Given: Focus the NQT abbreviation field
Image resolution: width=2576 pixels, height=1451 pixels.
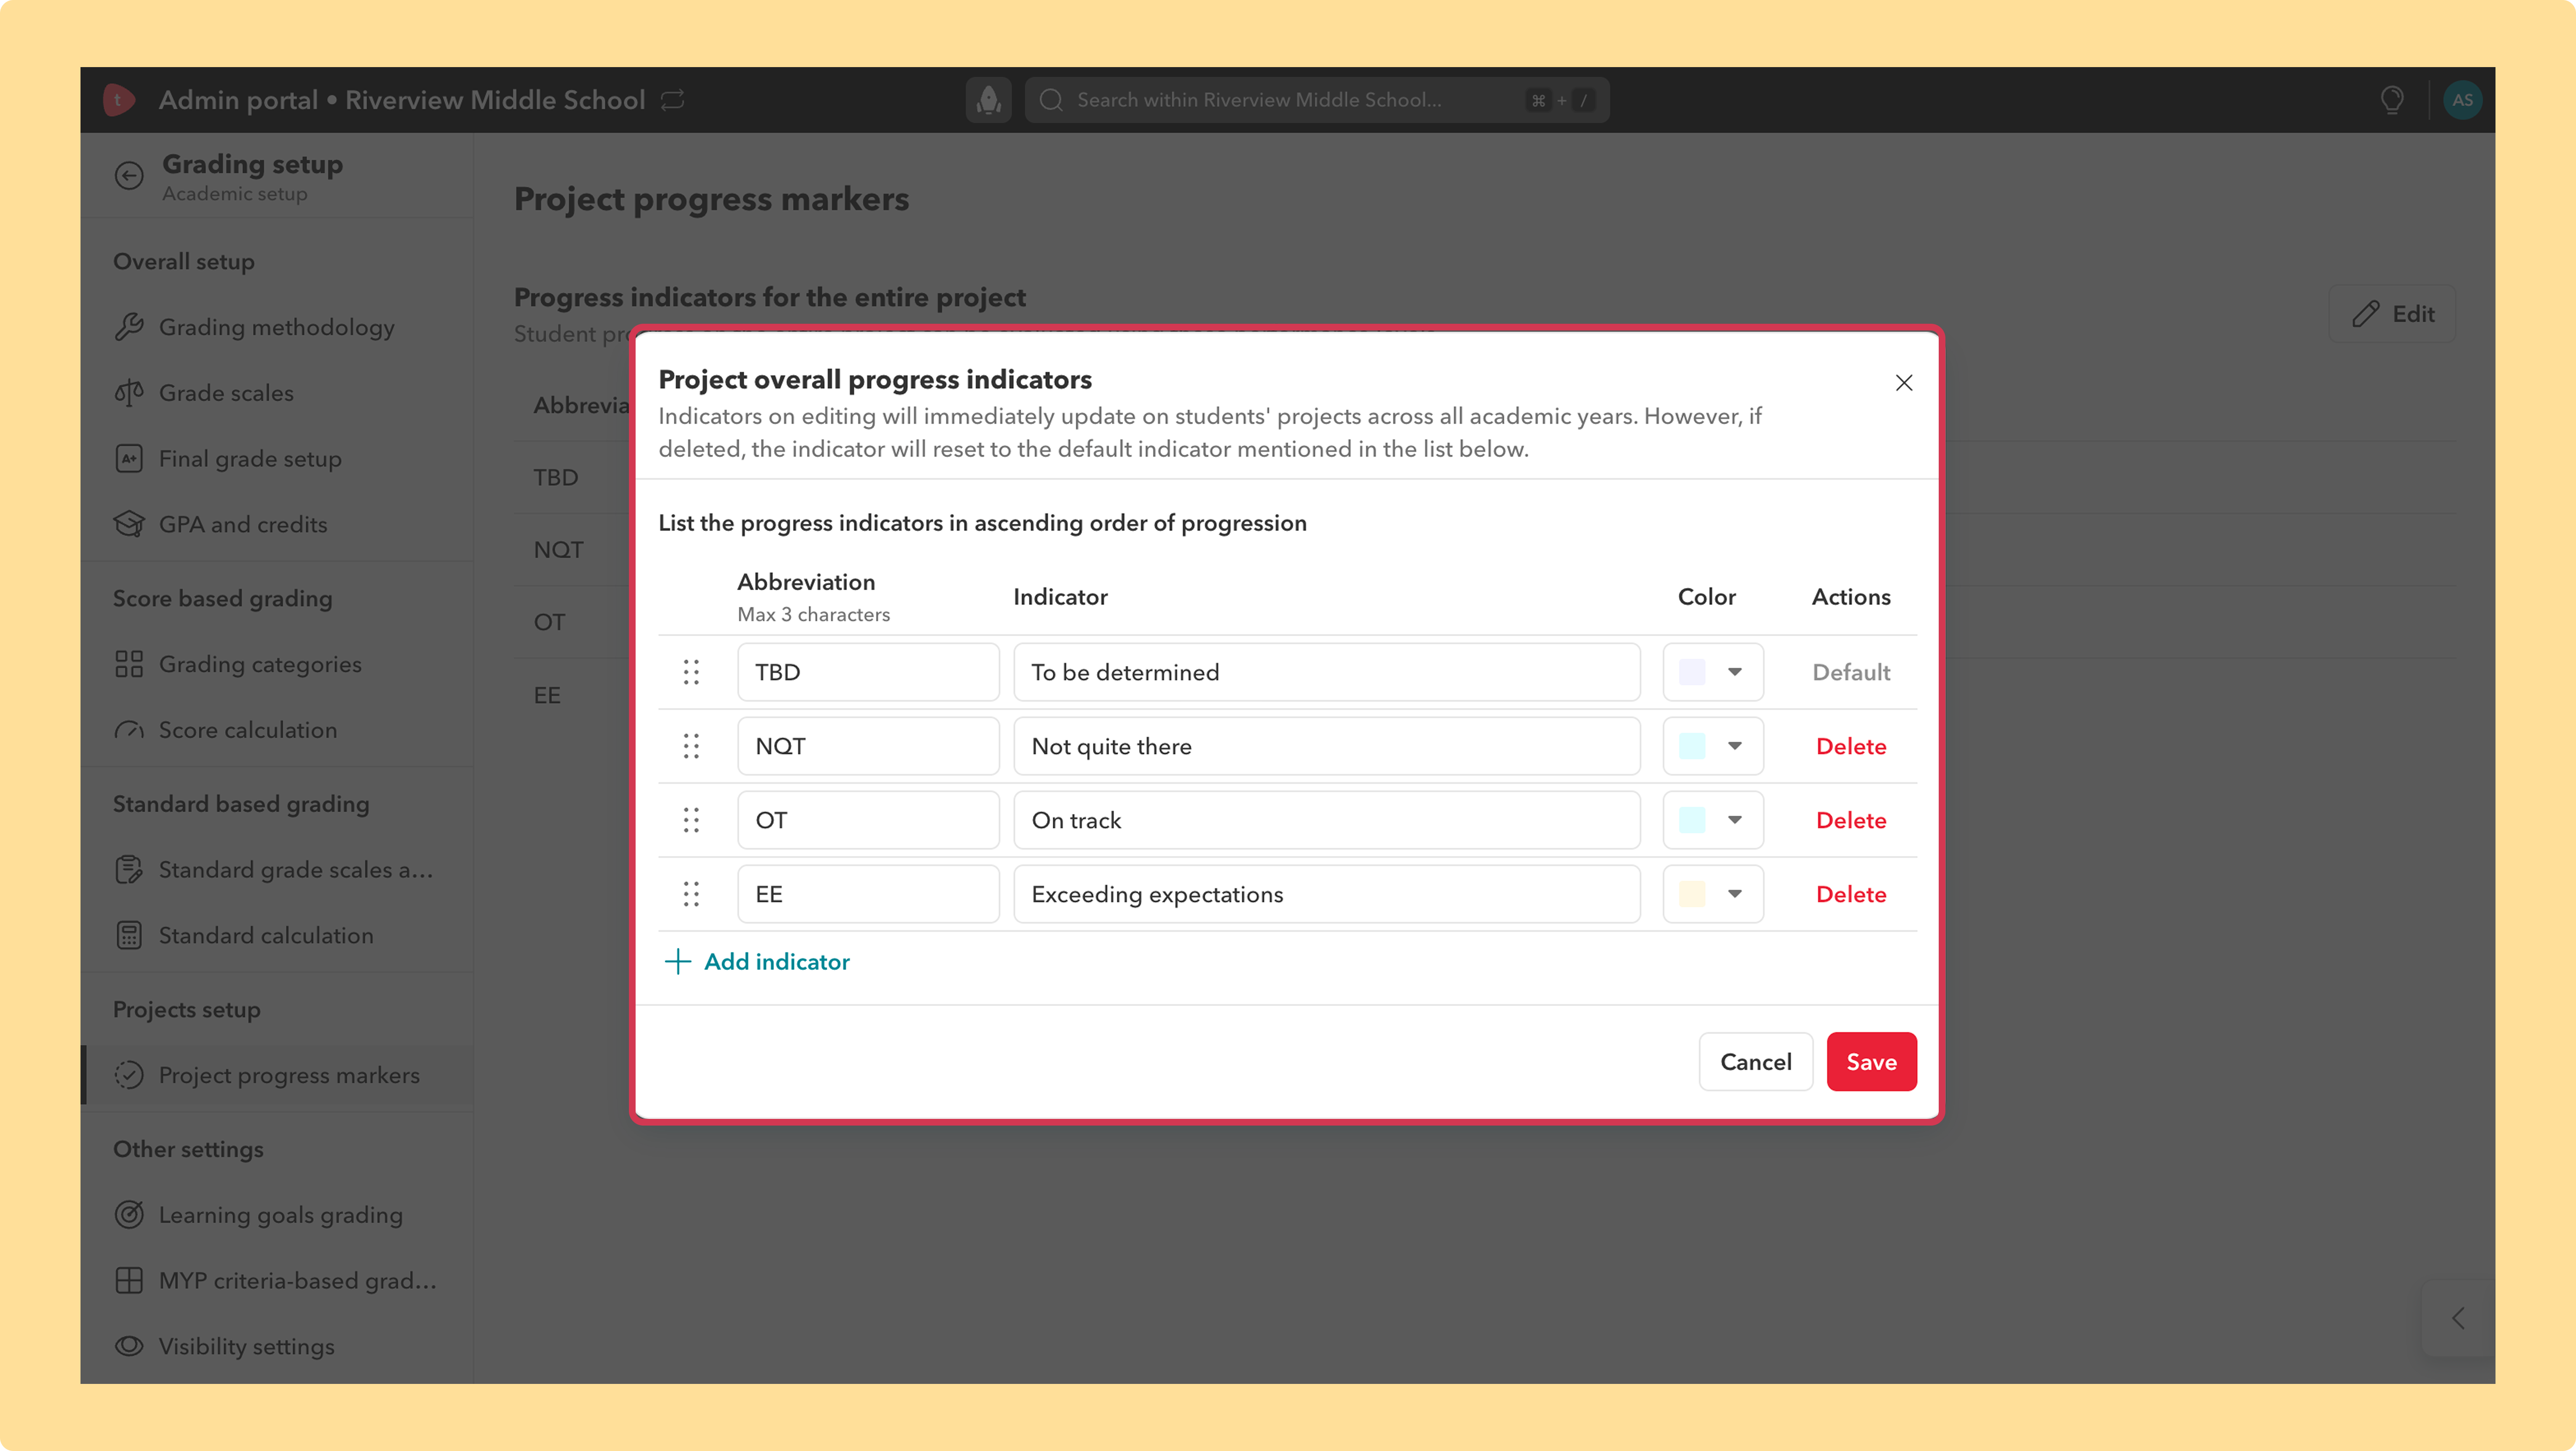Looking at the screenshot, I should [x=868, y=746].
